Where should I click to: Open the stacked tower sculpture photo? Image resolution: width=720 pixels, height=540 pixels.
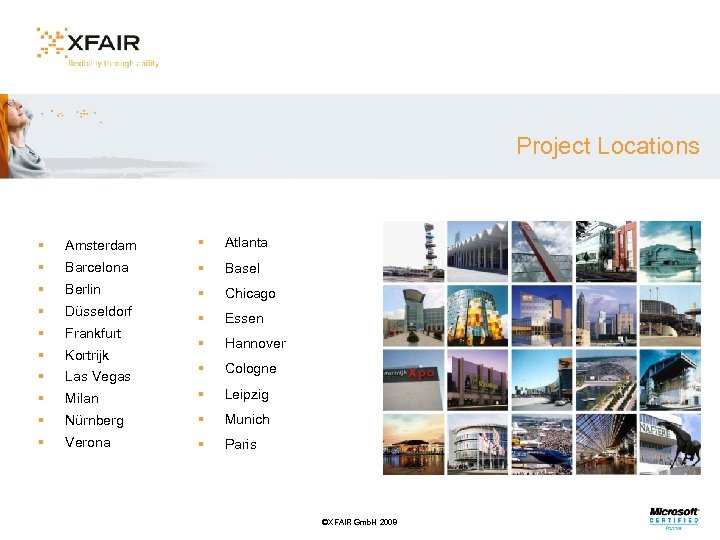414,251
